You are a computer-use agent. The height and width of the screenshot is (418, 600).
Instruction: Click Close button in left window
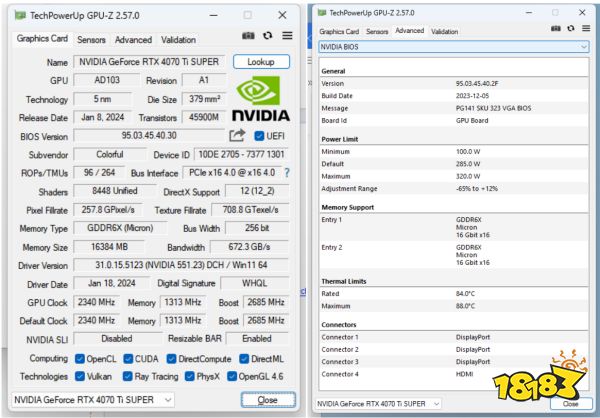click(268, 400)
